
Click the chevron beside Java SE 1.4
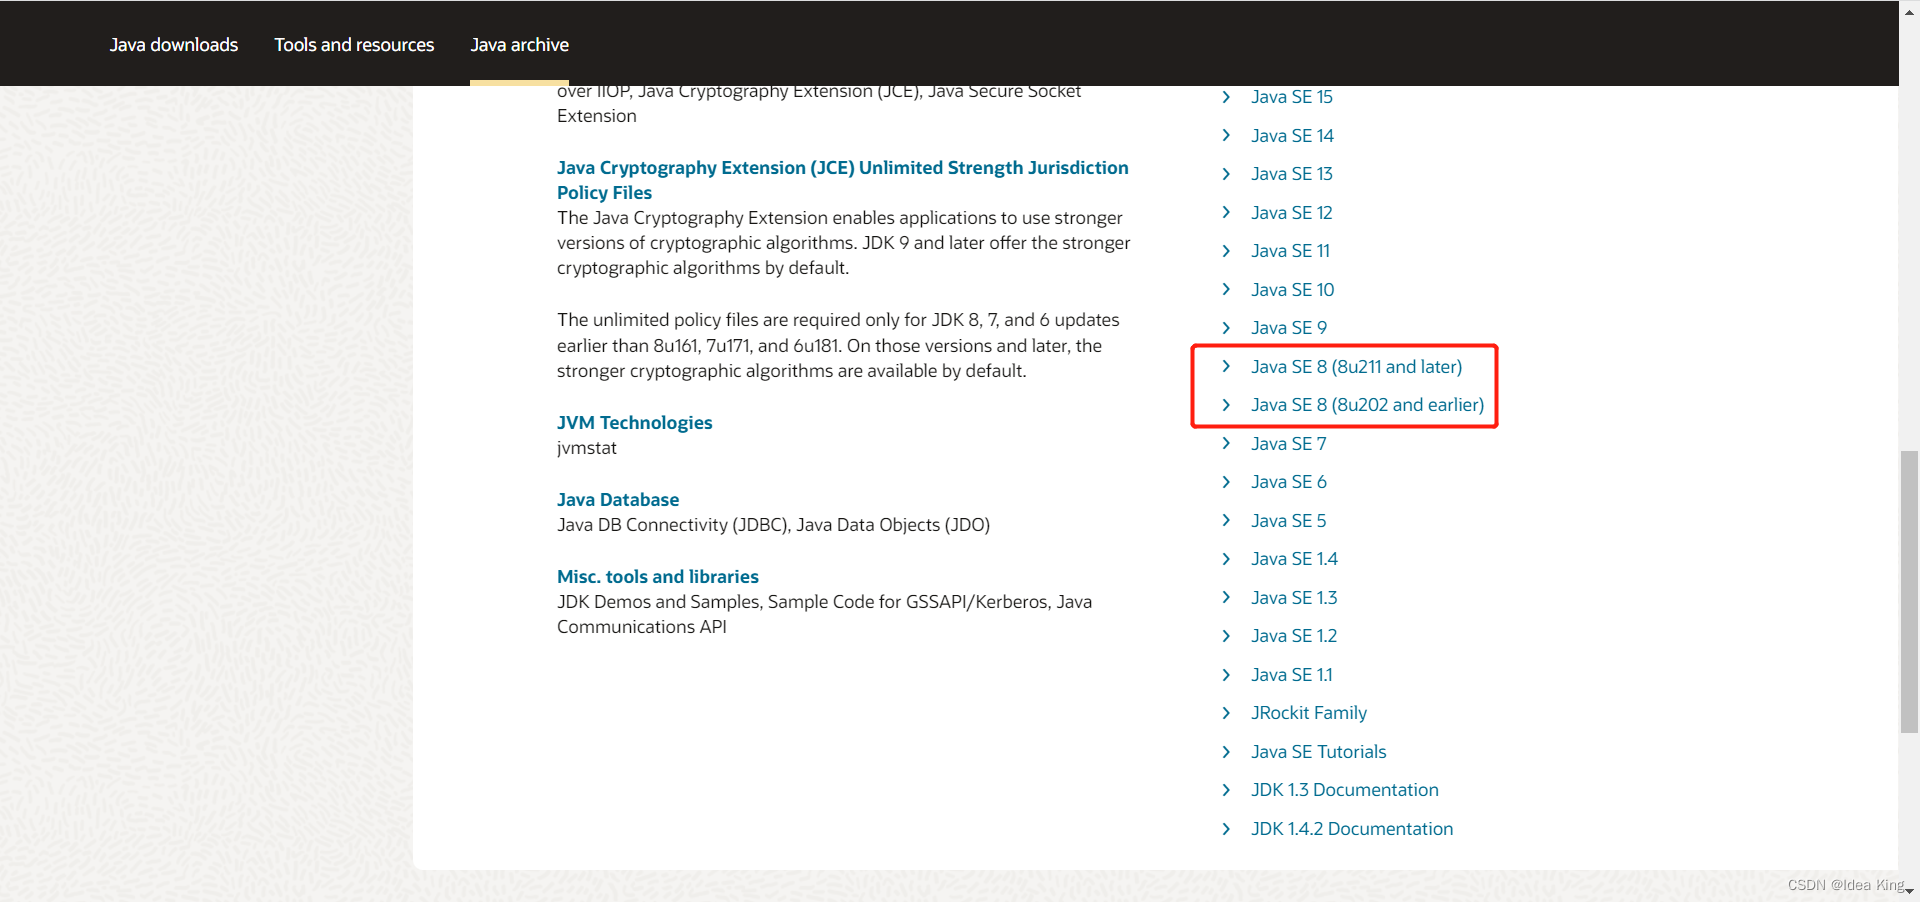1226,559
